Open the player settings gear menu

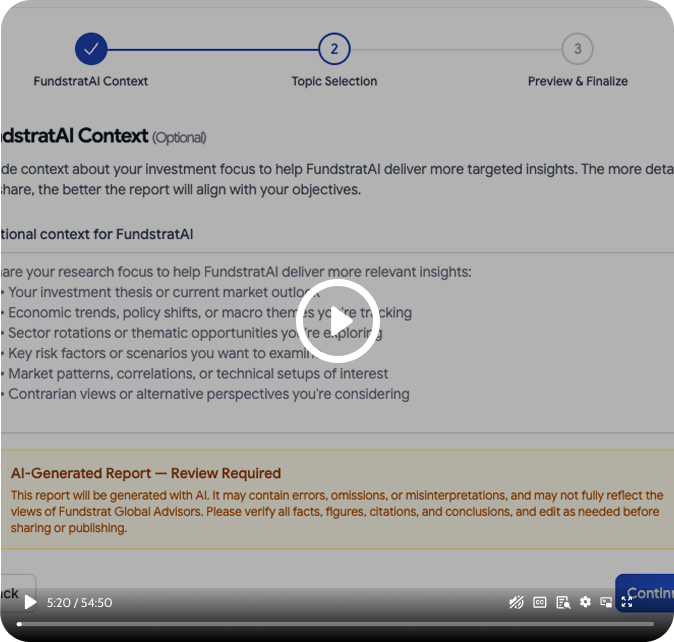point(585,603)
